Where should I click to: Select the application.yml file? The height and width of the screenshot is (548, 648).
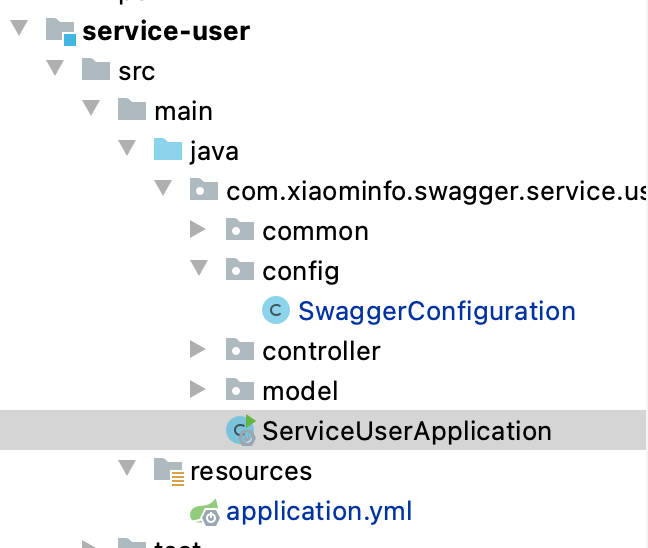coord(319,512)
